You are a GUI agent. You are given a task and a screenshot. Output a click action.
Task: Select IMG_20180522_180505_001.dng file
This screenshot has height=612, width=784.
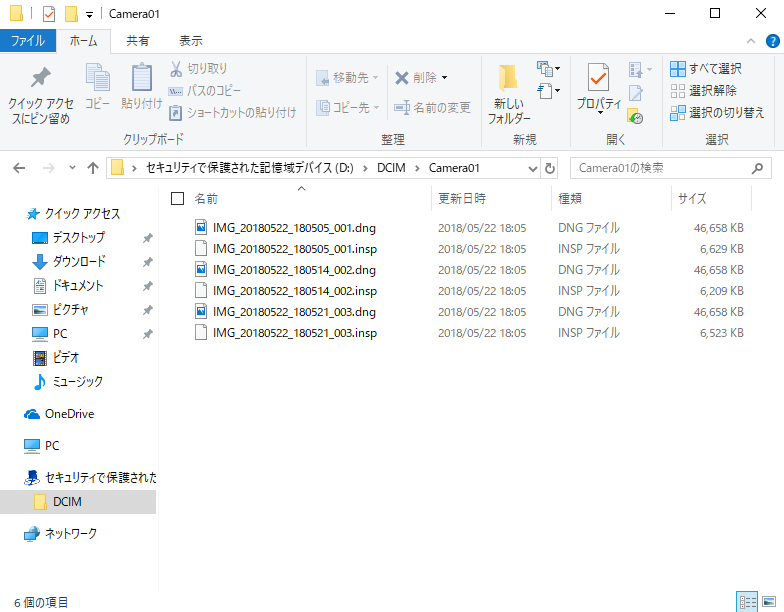(x=294, y=228)
